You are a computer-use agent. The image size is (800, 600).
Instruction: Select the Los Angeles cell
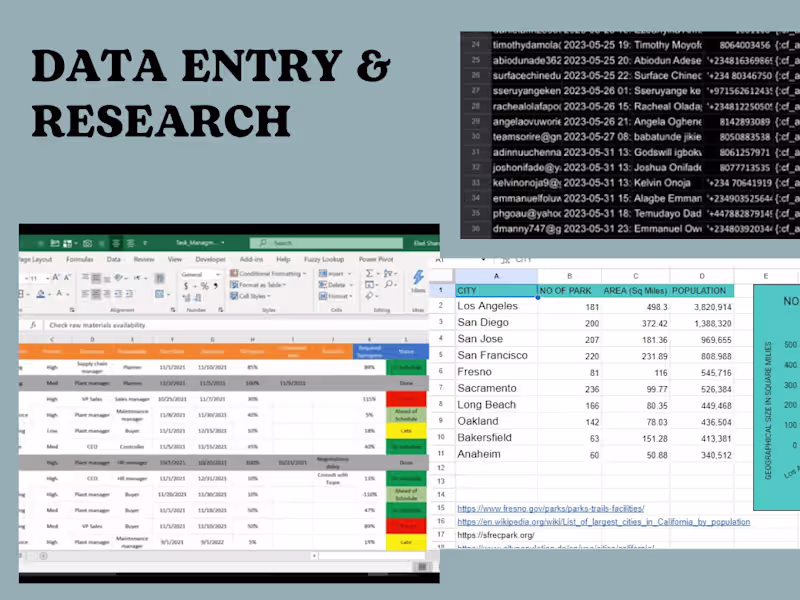click(x=496, y=306)
